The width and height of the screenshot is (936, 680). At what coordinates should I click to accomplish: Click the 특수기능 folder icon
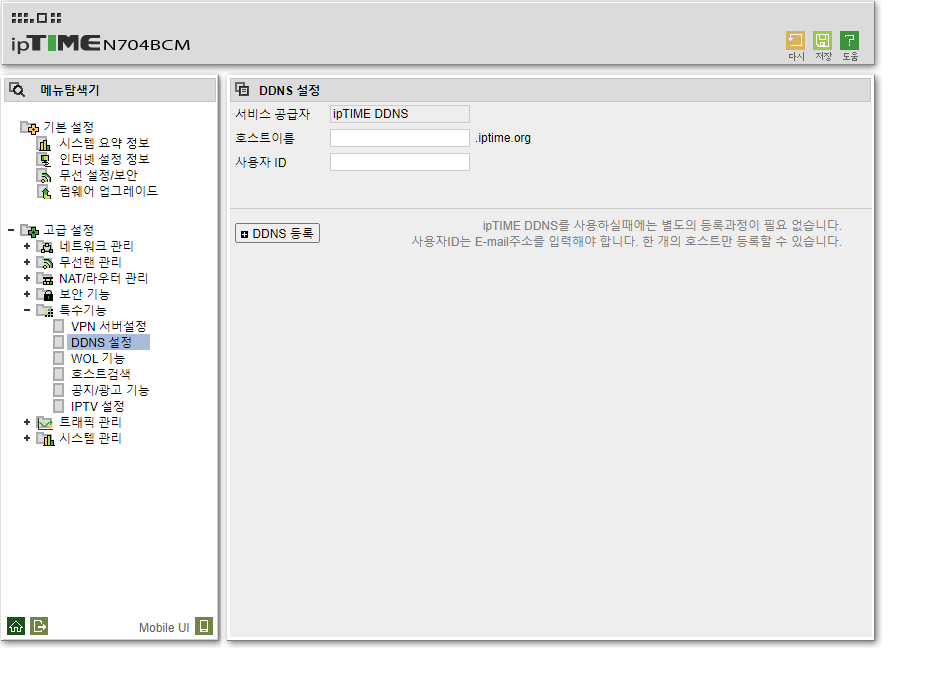pos(45,310)
